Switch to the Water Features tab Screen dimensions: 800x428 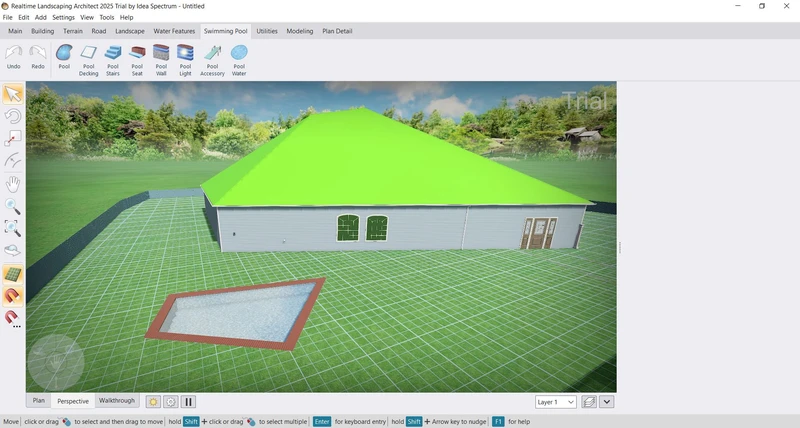[x=174, y=31]
